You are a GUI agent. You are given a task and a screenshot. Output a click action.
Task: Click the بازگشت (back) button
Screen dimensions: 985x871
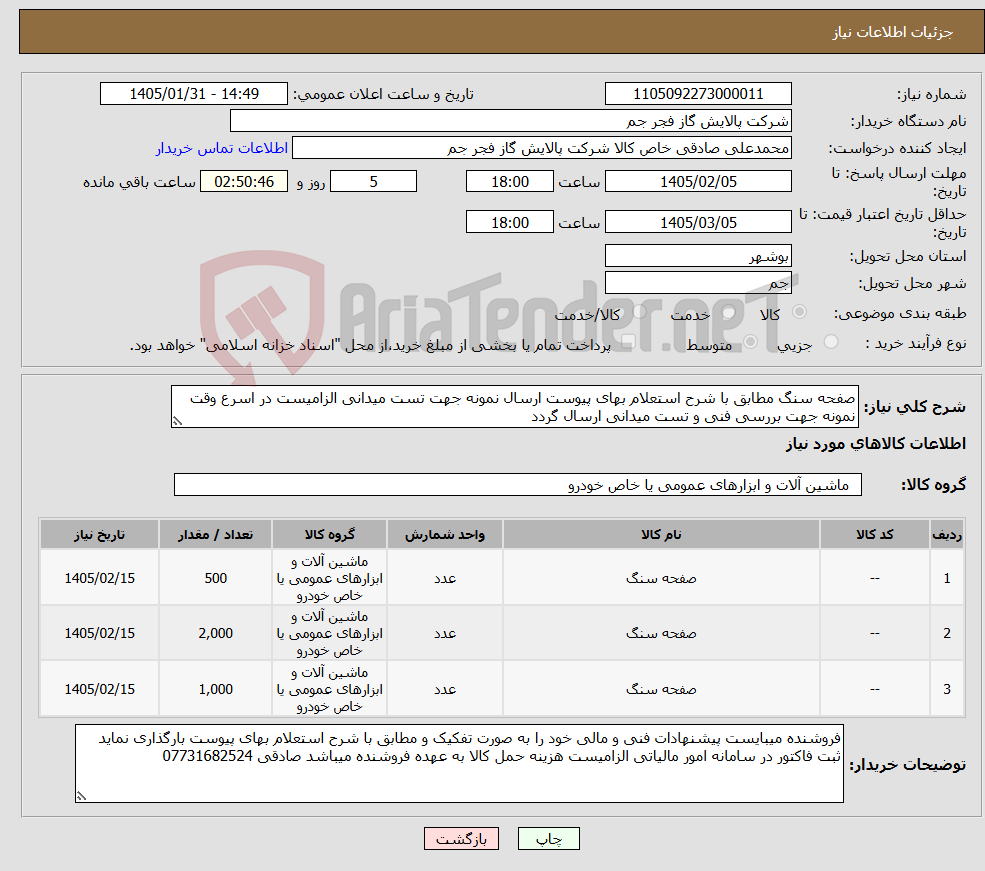[x=461, y=838]
